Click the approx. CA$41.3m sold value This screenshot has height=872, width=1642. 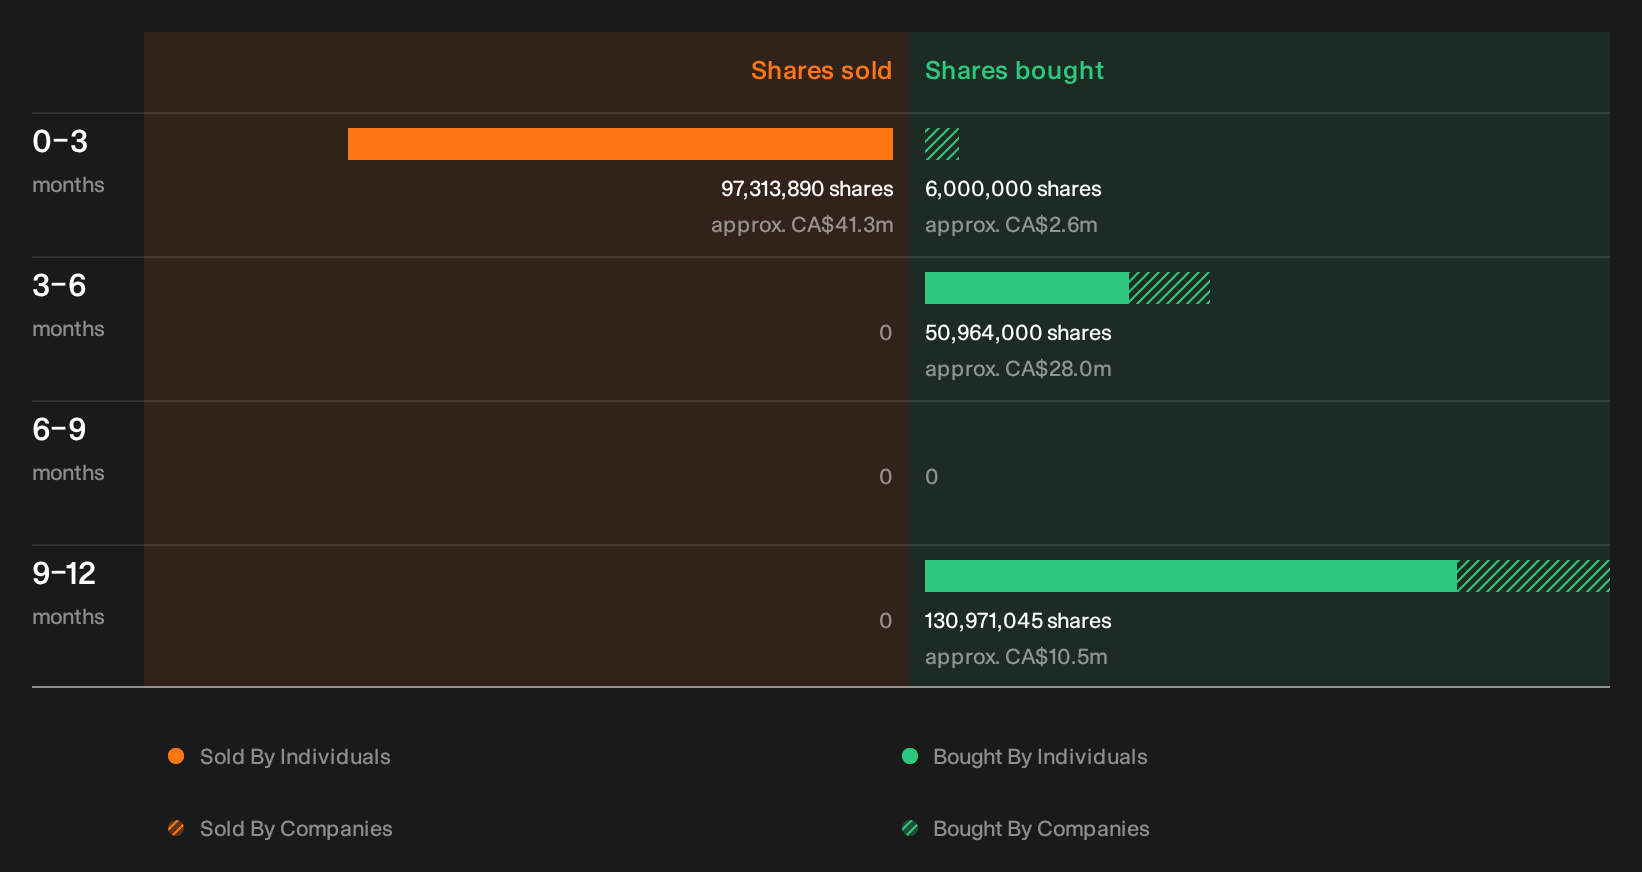802,225
